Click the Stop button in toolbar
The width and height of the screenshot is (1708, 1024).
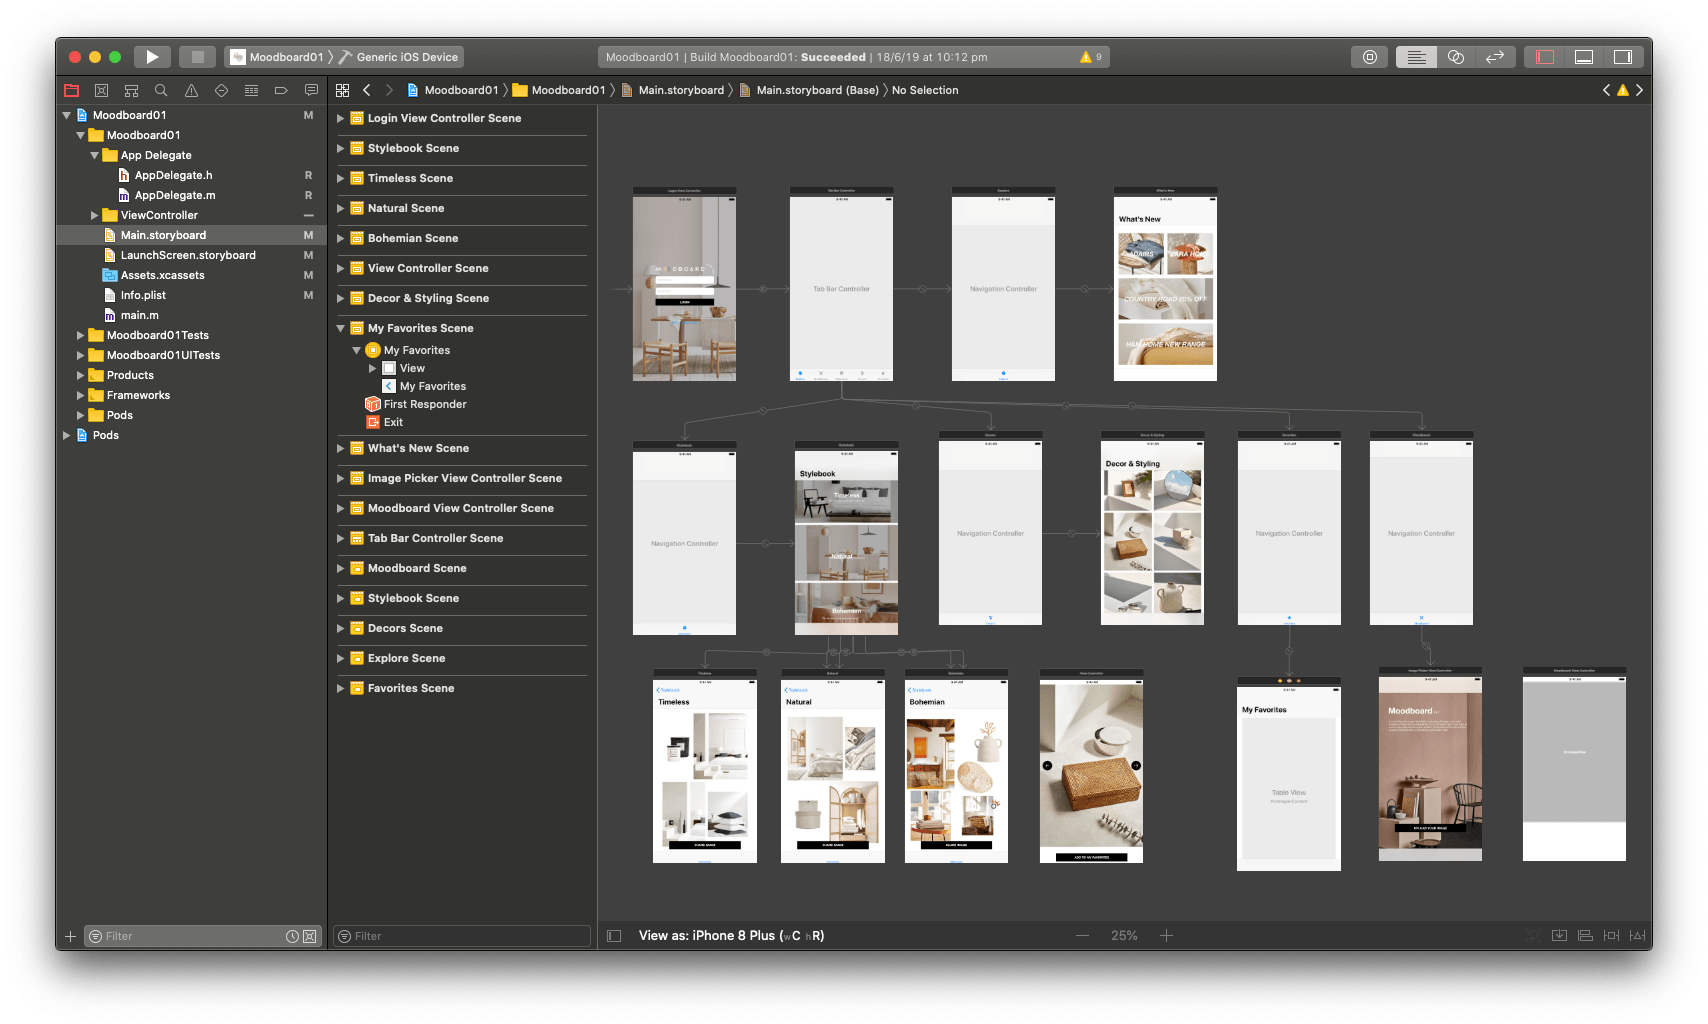pos(197,57)
